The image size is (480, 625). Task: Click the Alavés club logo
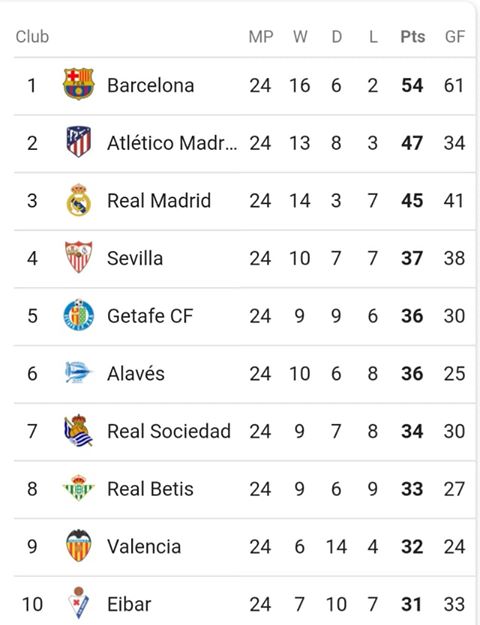click(x=79, y=373)
